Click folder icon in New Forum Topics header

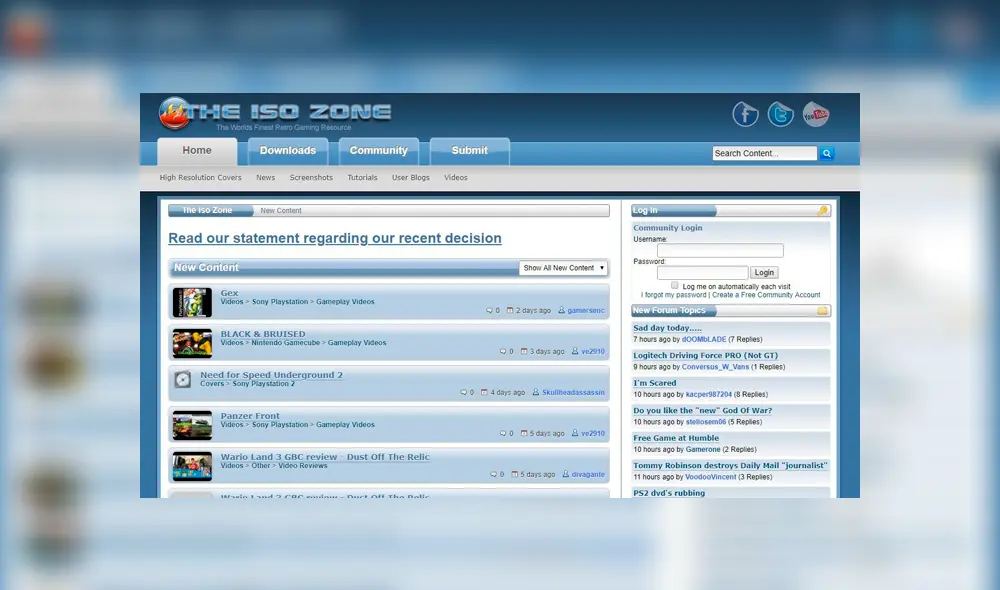[822, 311]
